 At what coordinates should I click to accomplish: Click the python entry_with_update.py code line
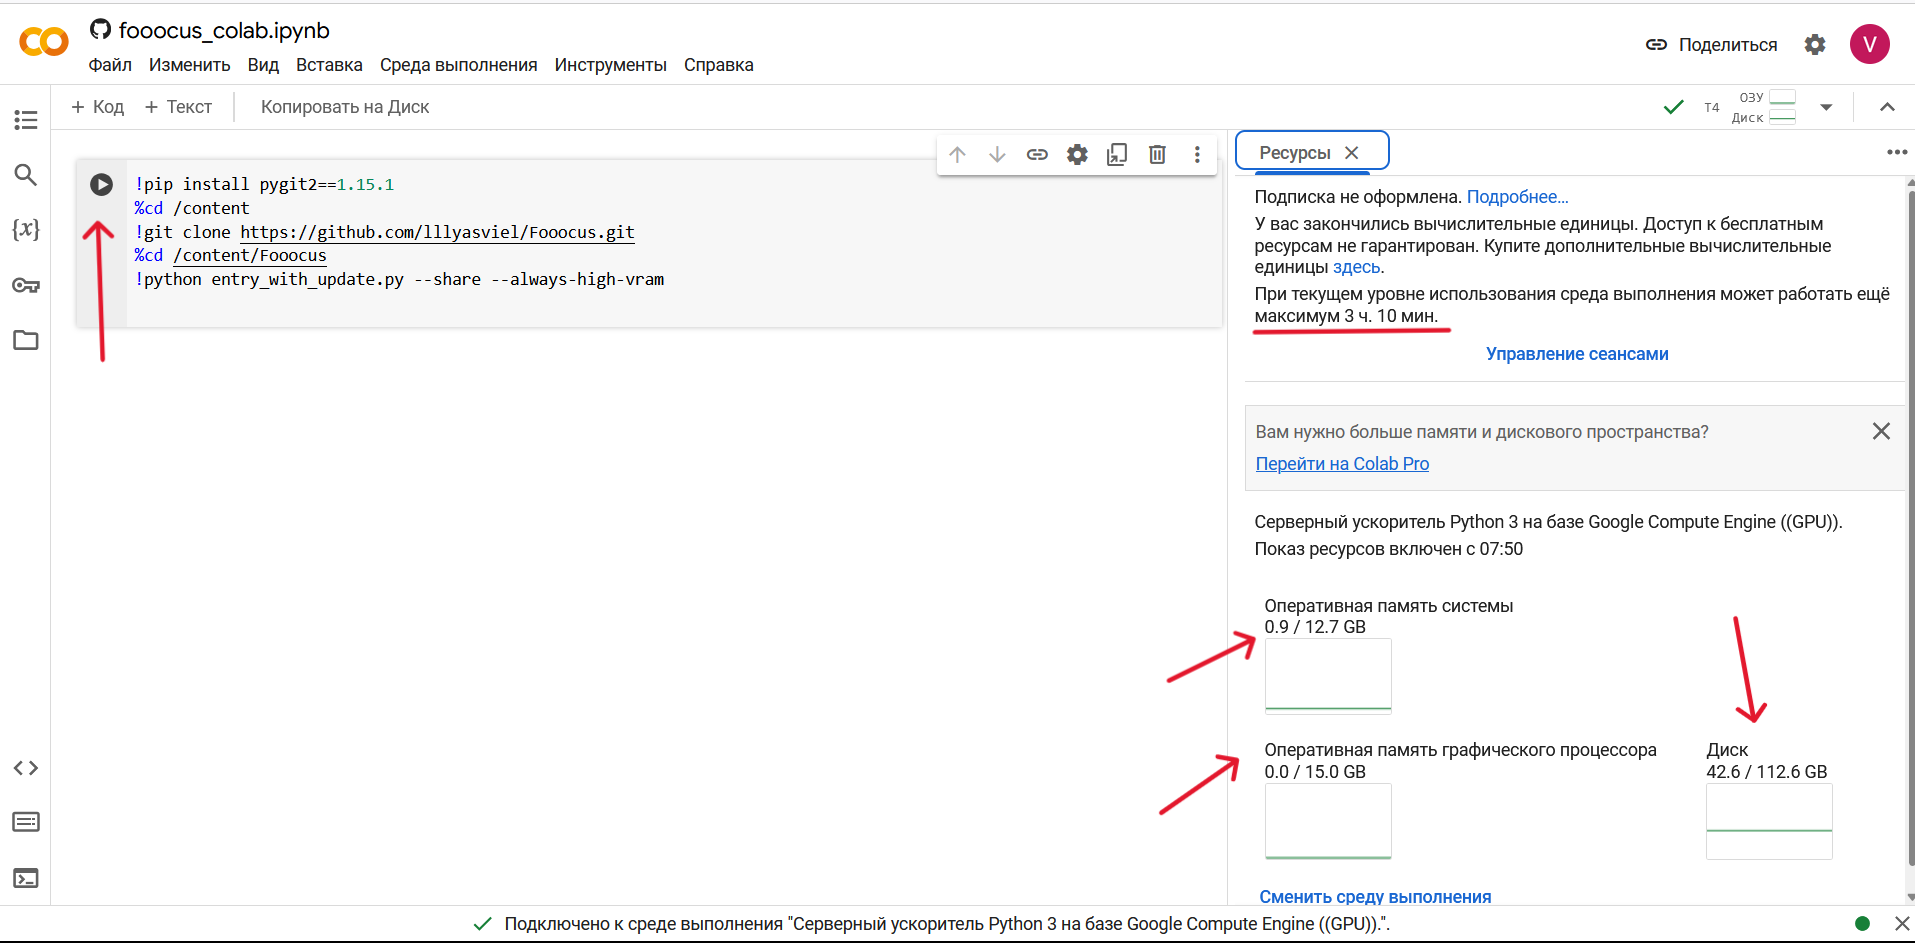click(x=399, y=279)
